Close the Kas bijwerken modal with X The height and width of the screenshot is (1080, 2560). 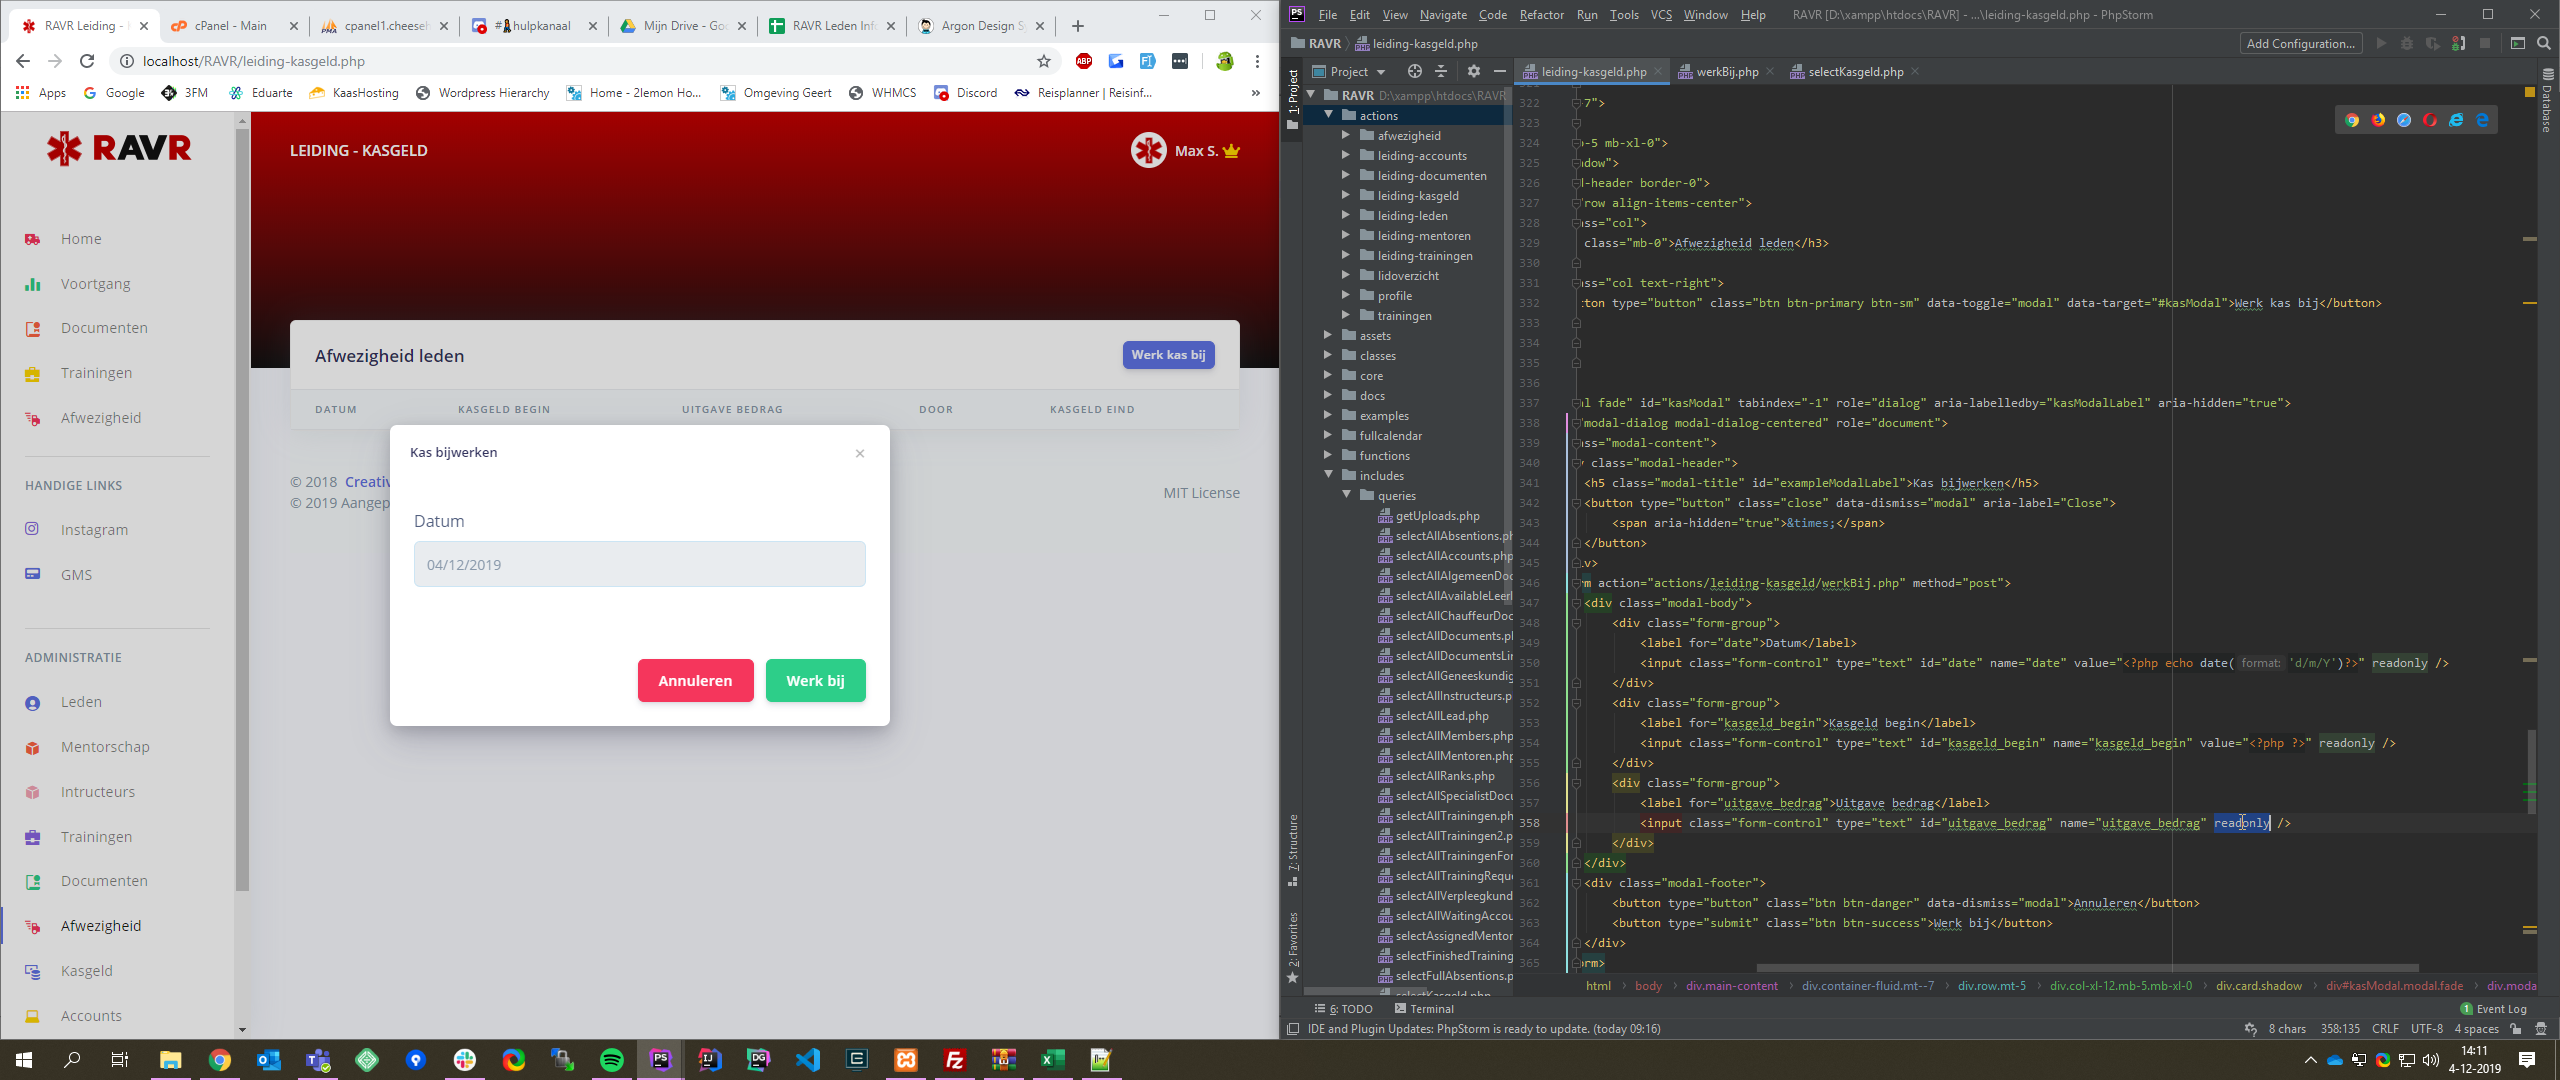pos(860,453)
